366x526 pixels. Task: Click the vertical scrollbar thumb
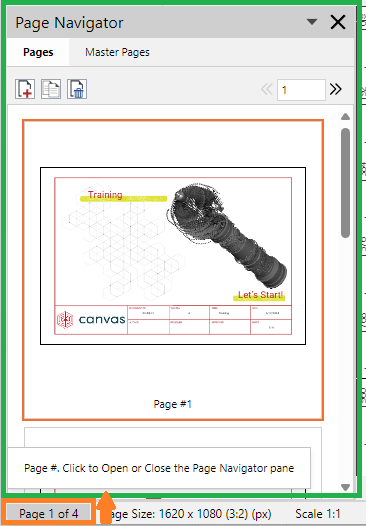[346, 183]
